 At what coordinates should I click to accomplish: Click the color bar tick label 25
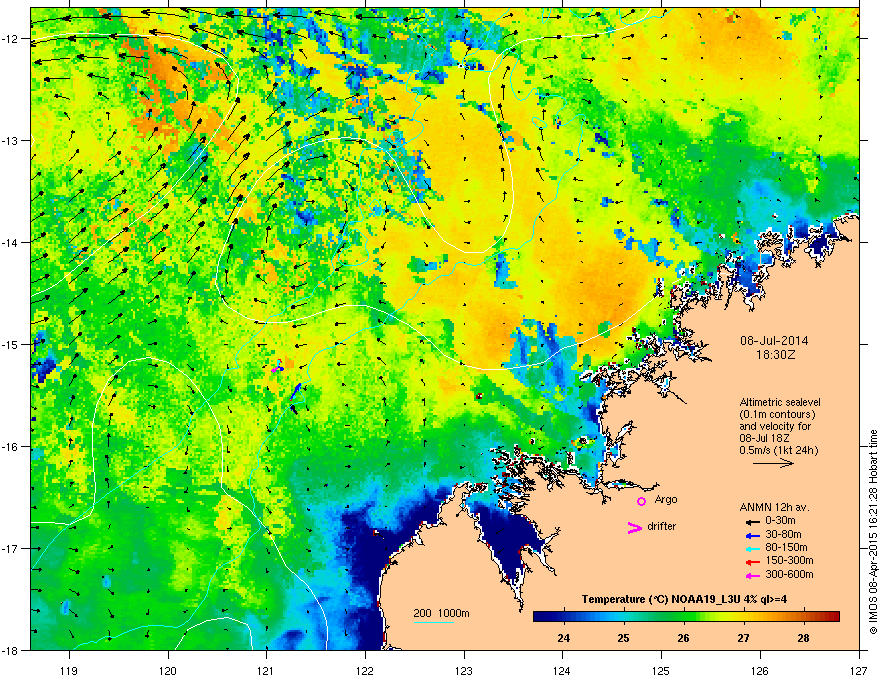pos(624,638)
